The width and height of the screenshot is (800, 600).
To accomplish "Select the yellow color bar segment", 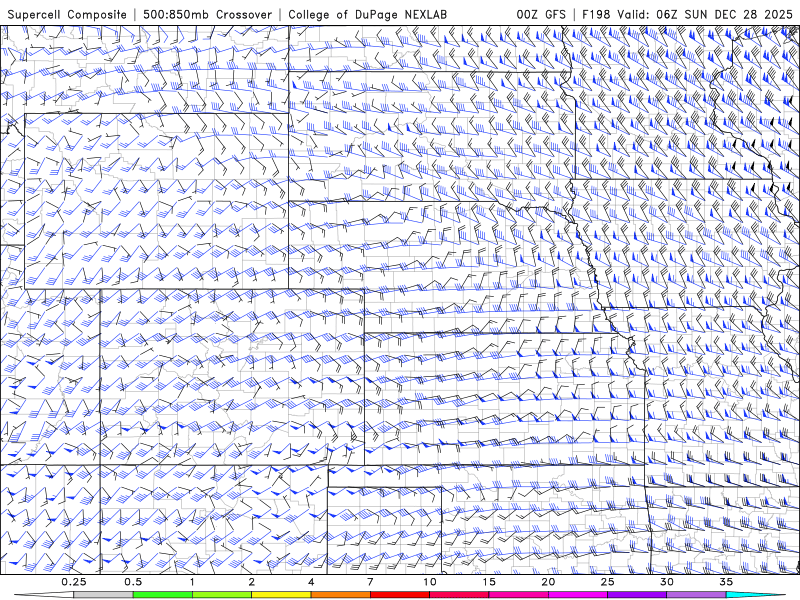I will [x=281, y=595].
